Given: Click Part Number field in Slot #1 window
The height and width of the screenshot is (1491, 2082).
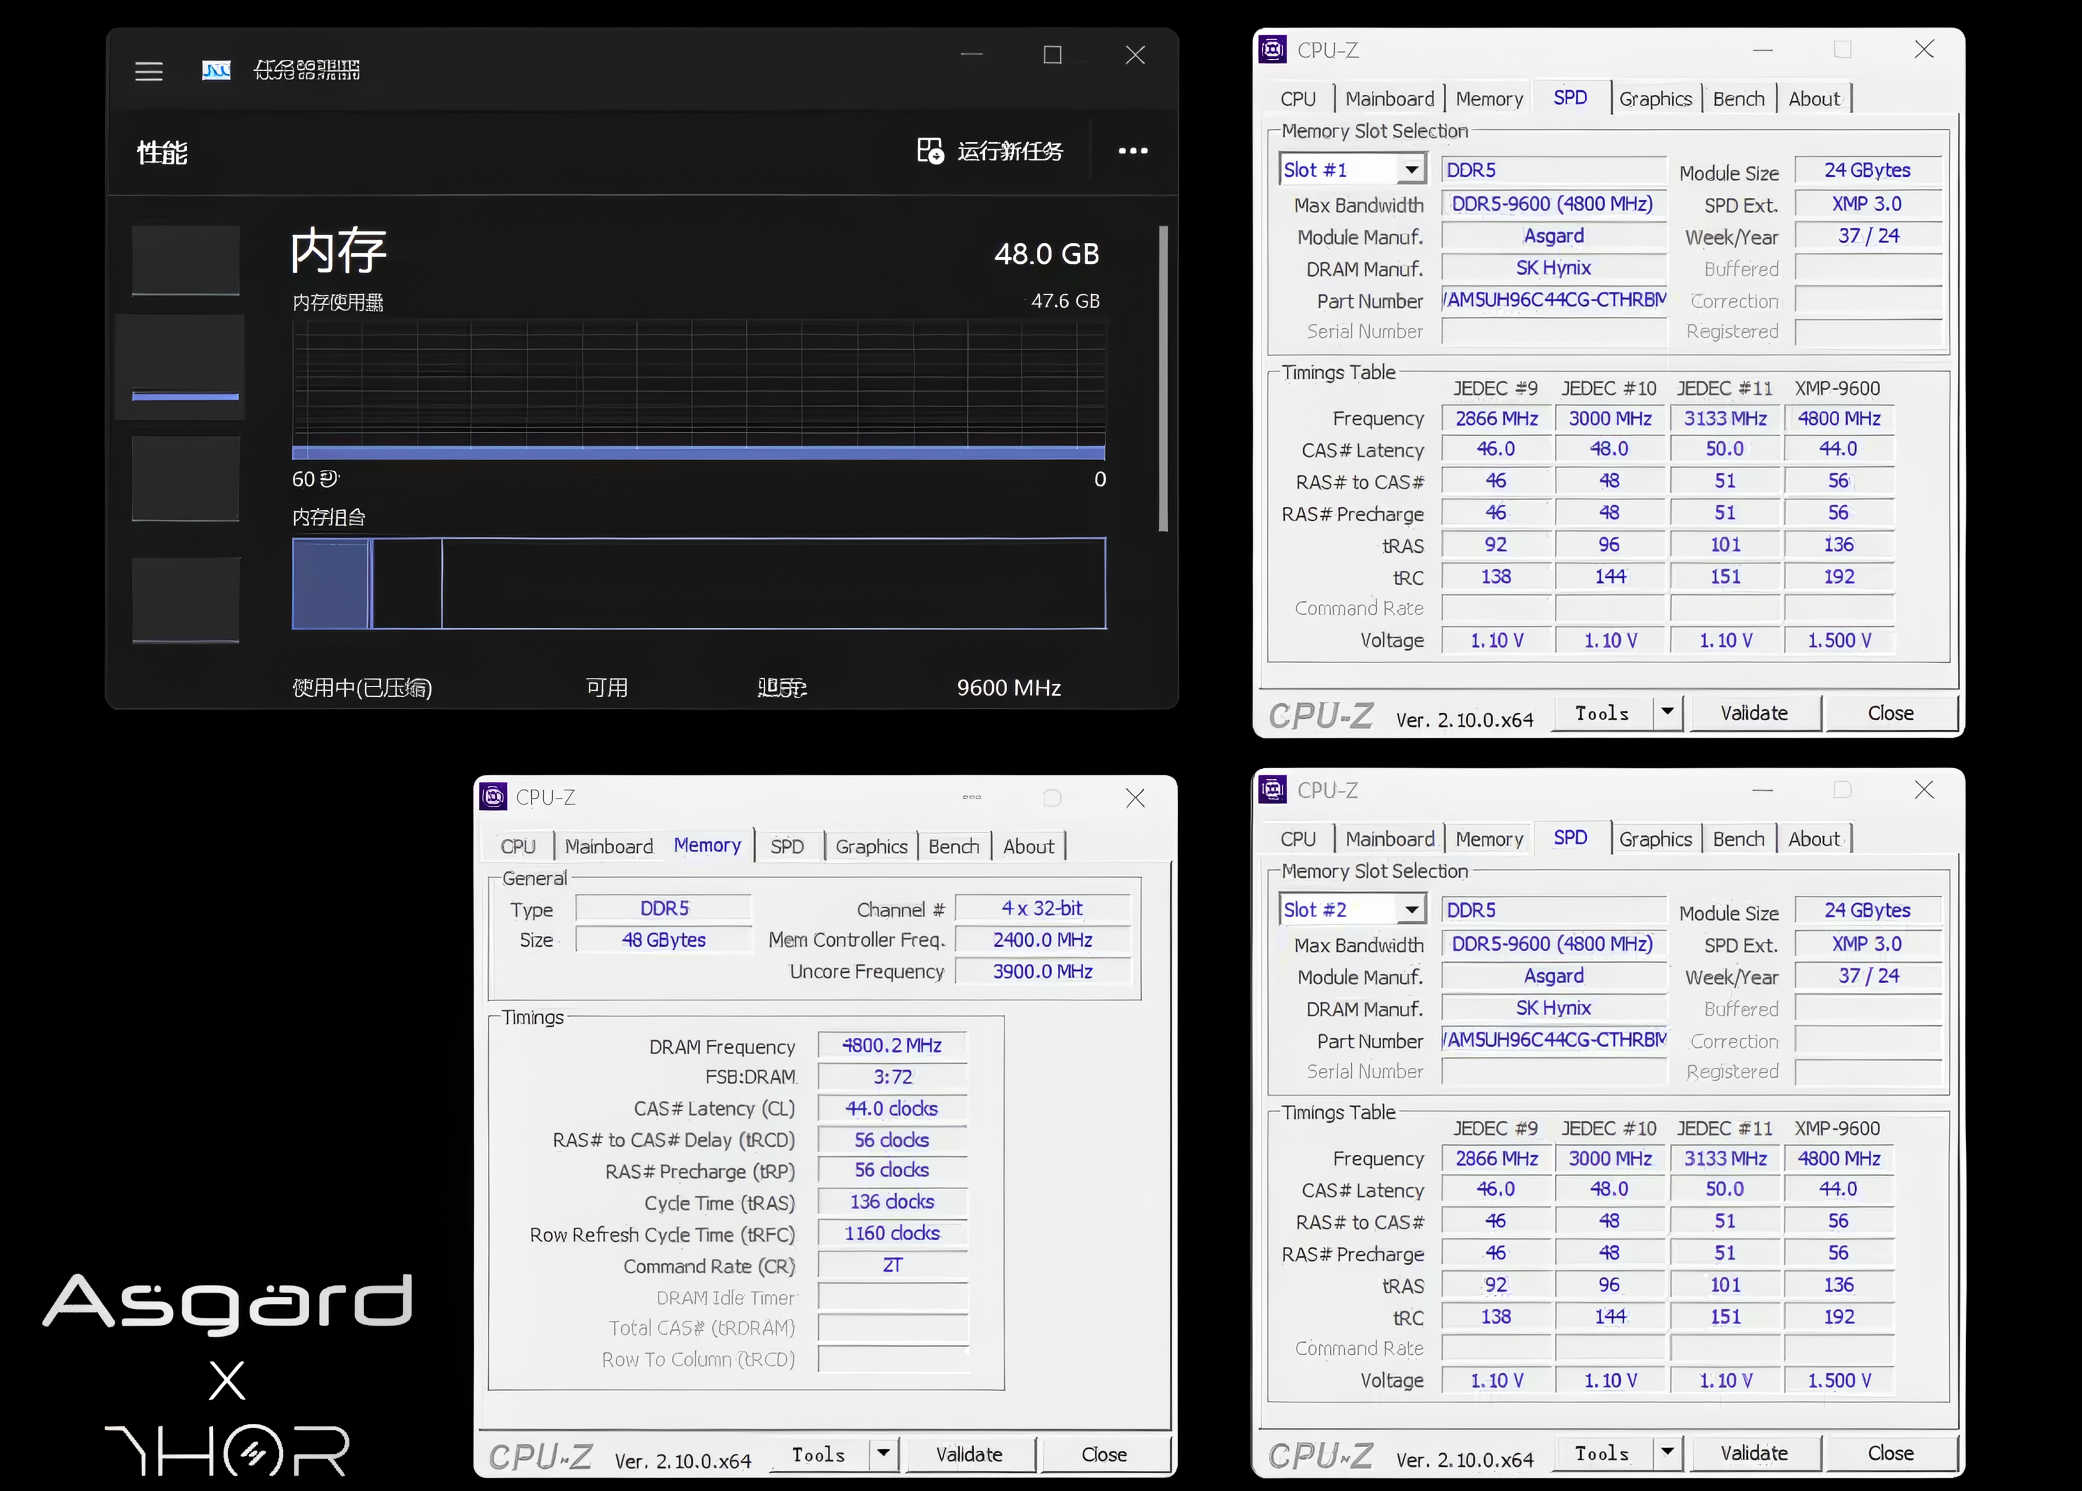Looking at the screenshot, I should click(x=1554, y=300).
